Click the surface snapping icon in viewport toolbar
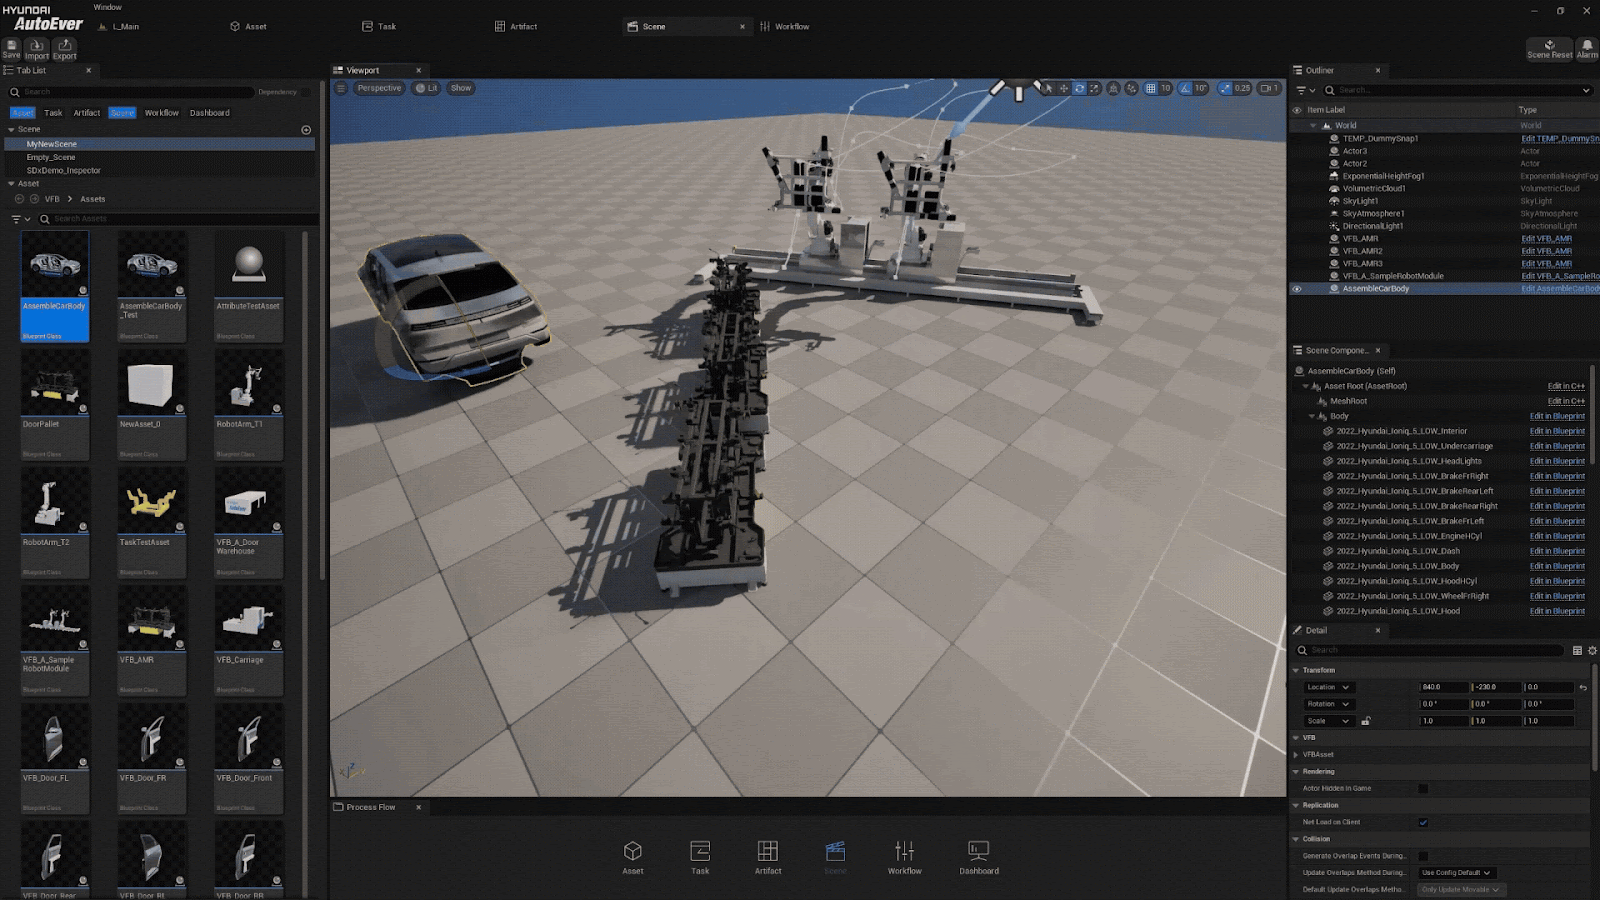Image resolution: width=1600 pixels, height=900 pixels. tap(1131, 88)
